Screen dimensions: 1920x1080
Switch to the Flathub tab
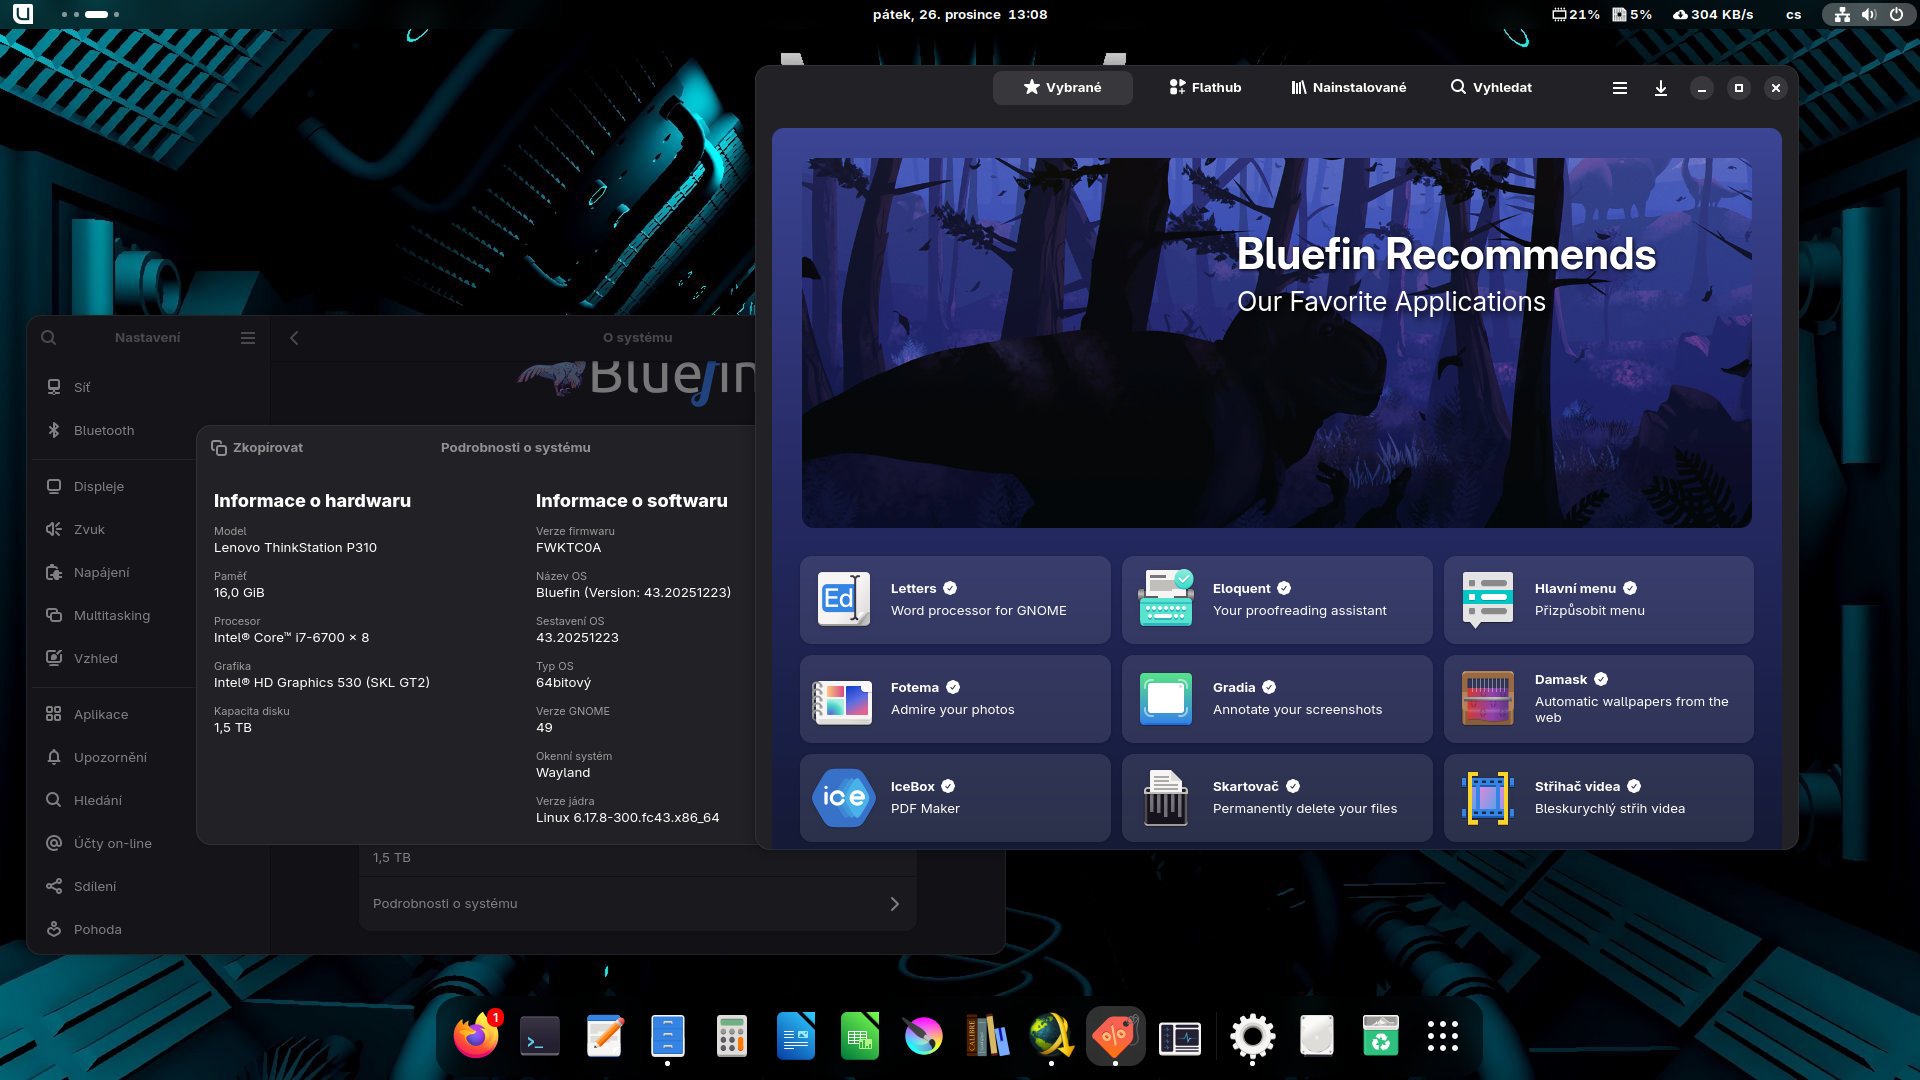tap(1205, 88)
